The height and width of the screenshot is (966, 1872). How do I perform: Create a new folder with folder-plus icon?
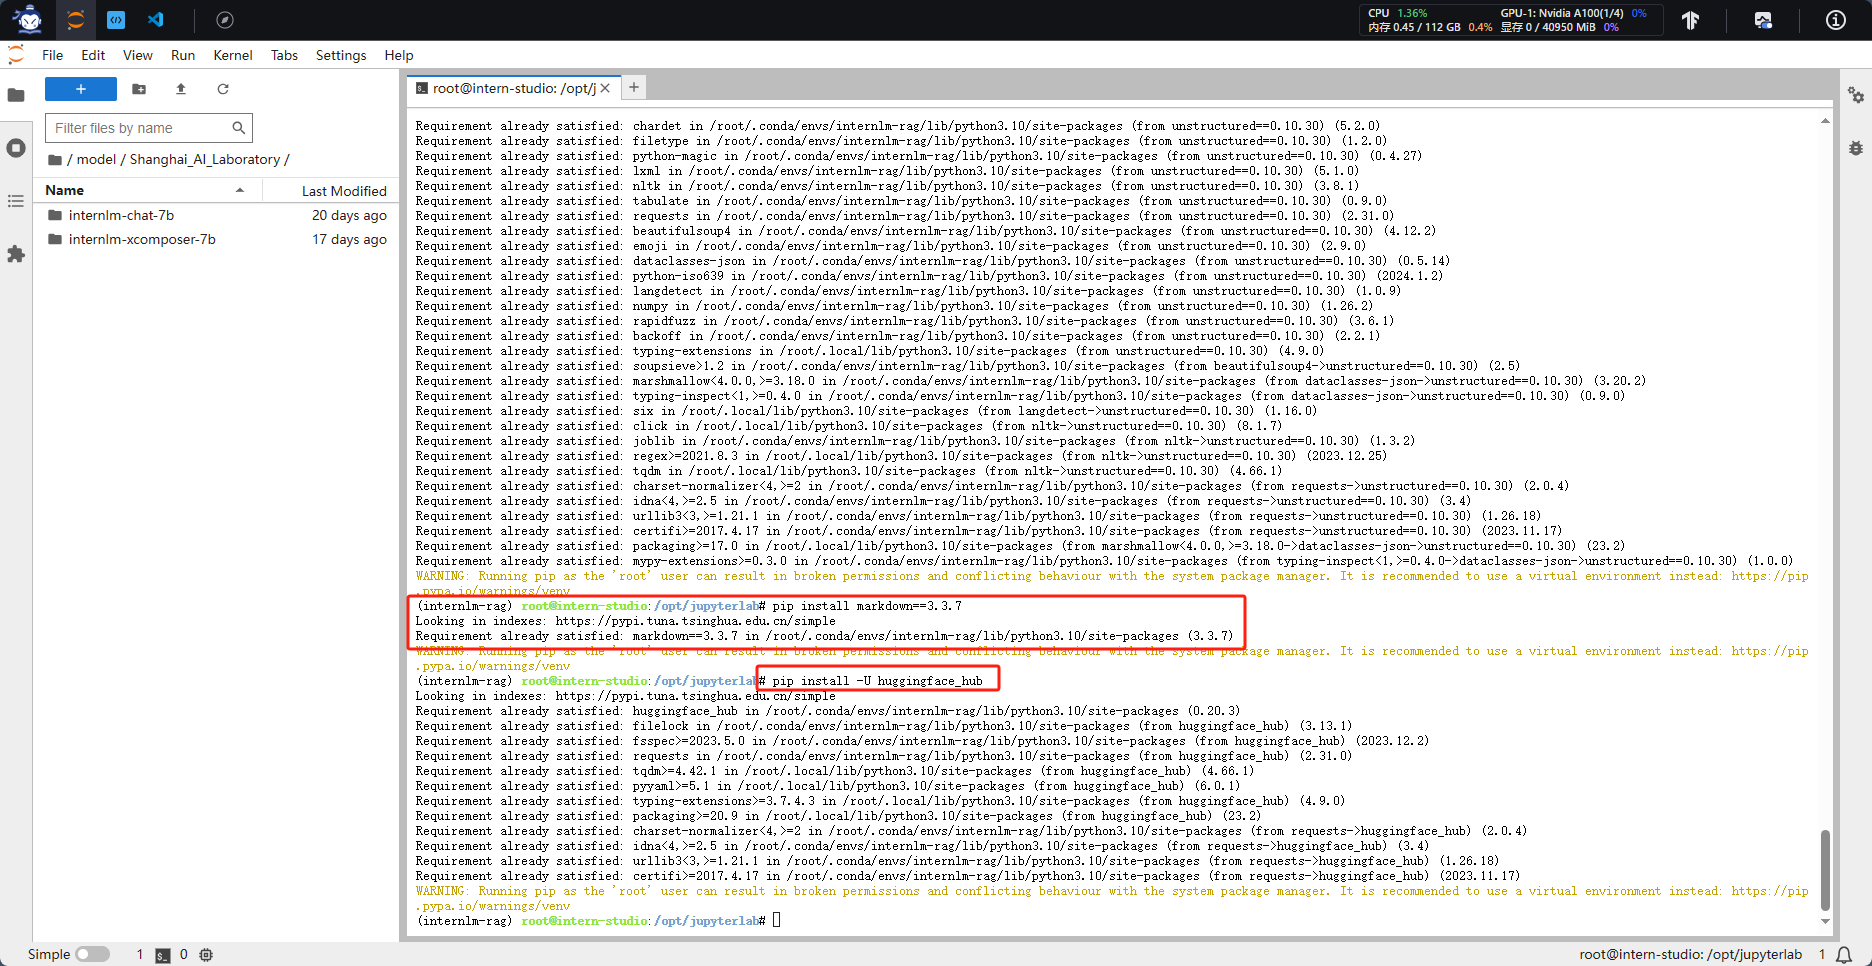[x=139, y=89]
